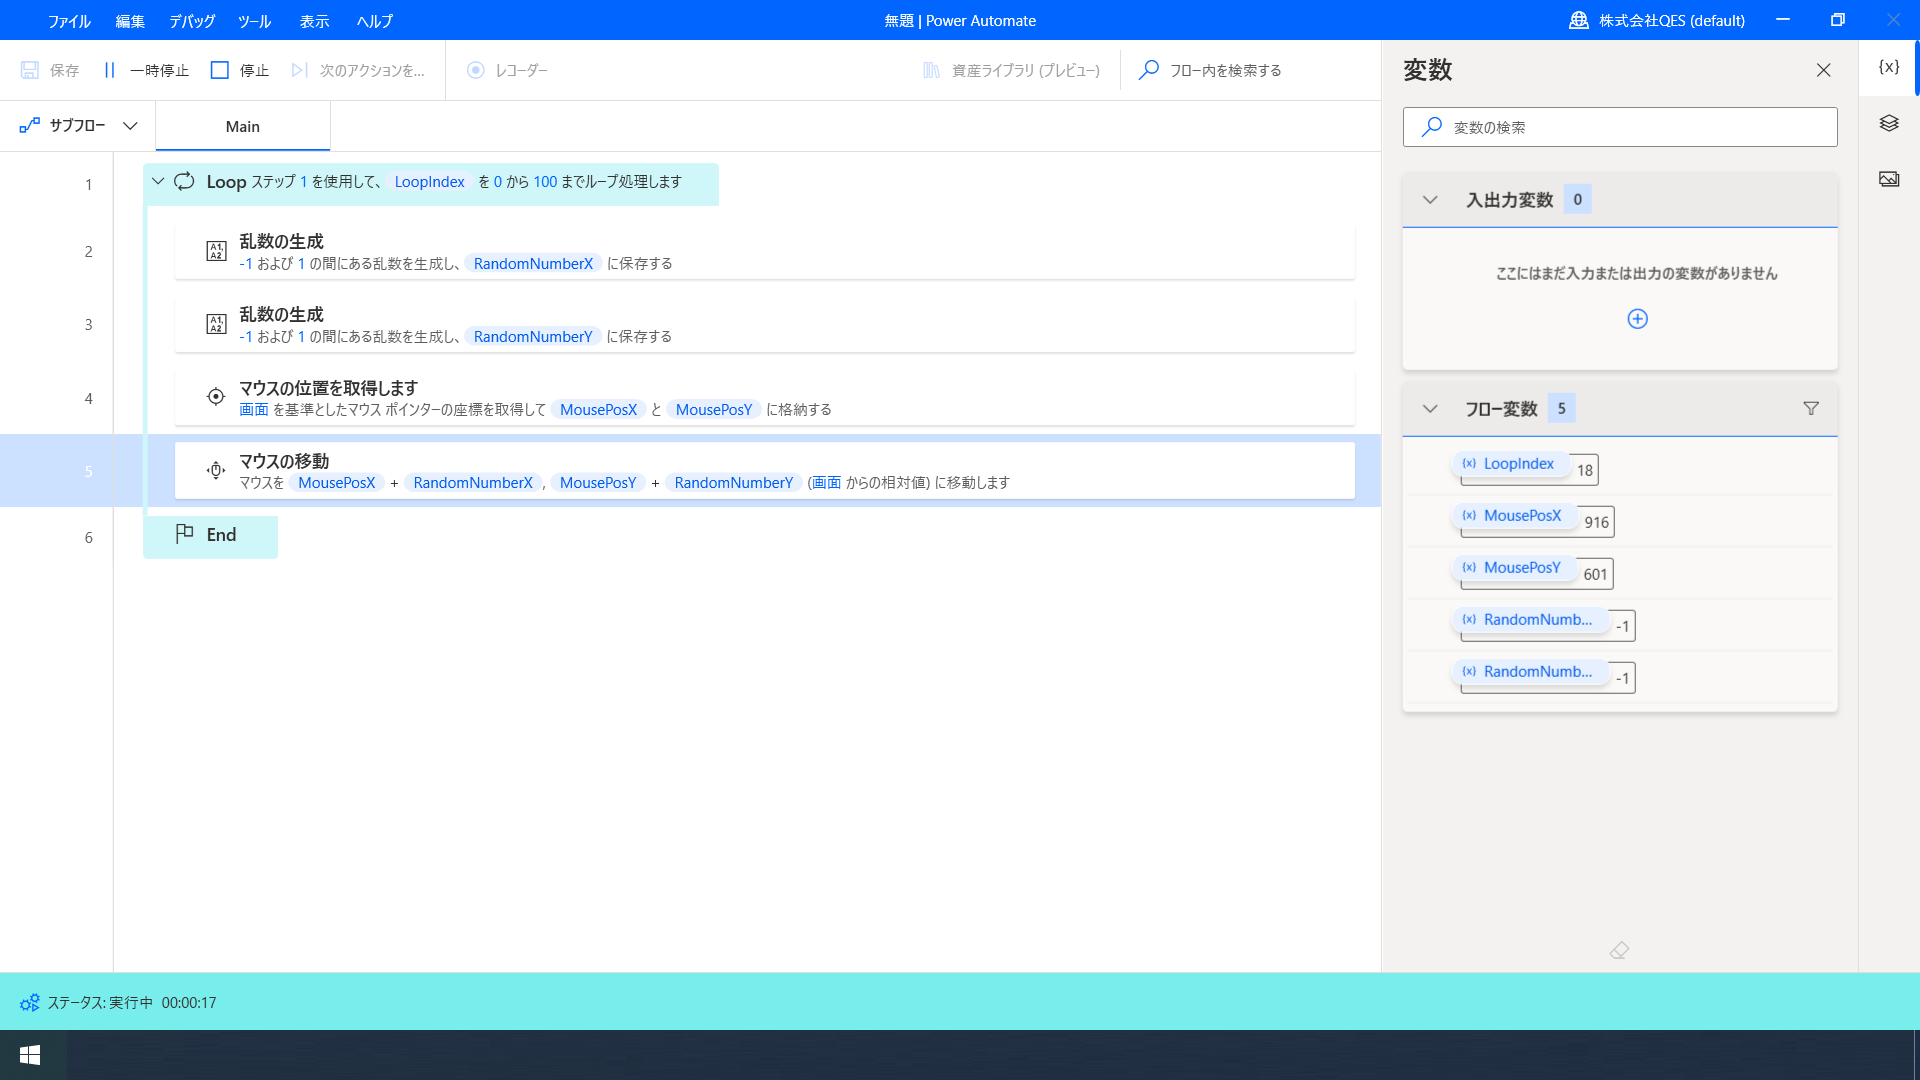Image resolution: width=1920 pixels, height=1080 pixels.
Task: Open the Tools menu
Action: [254, 20]
